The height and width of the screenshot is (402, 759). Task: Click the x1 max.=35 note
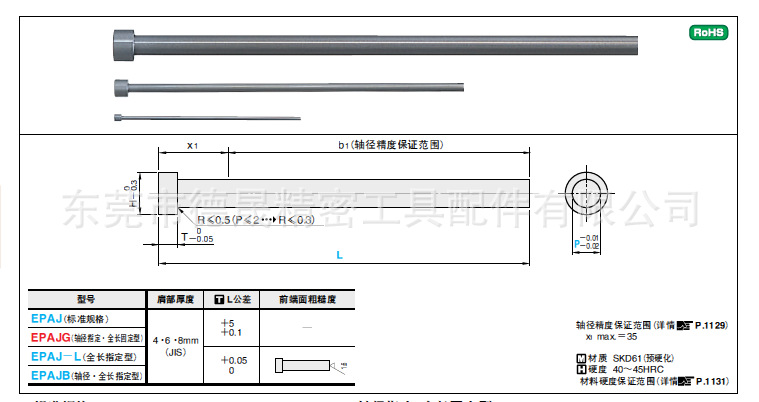click(x=611, y=337)
